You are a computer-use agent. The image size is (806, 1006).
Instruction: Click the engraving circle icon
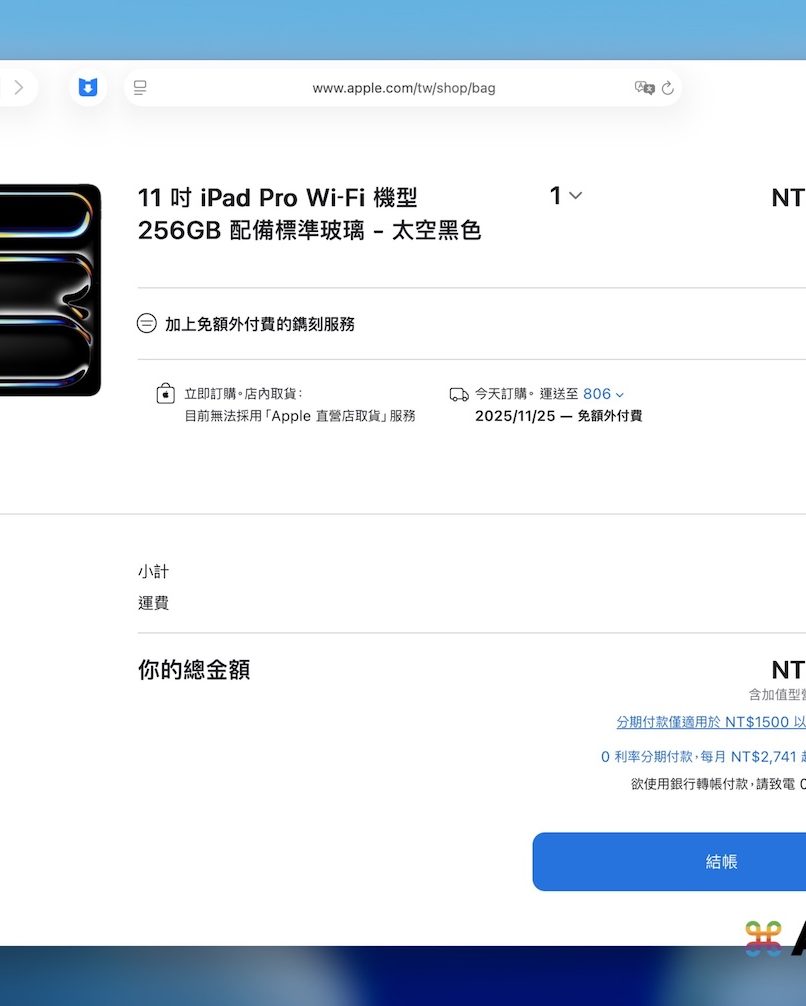[146, 323]
